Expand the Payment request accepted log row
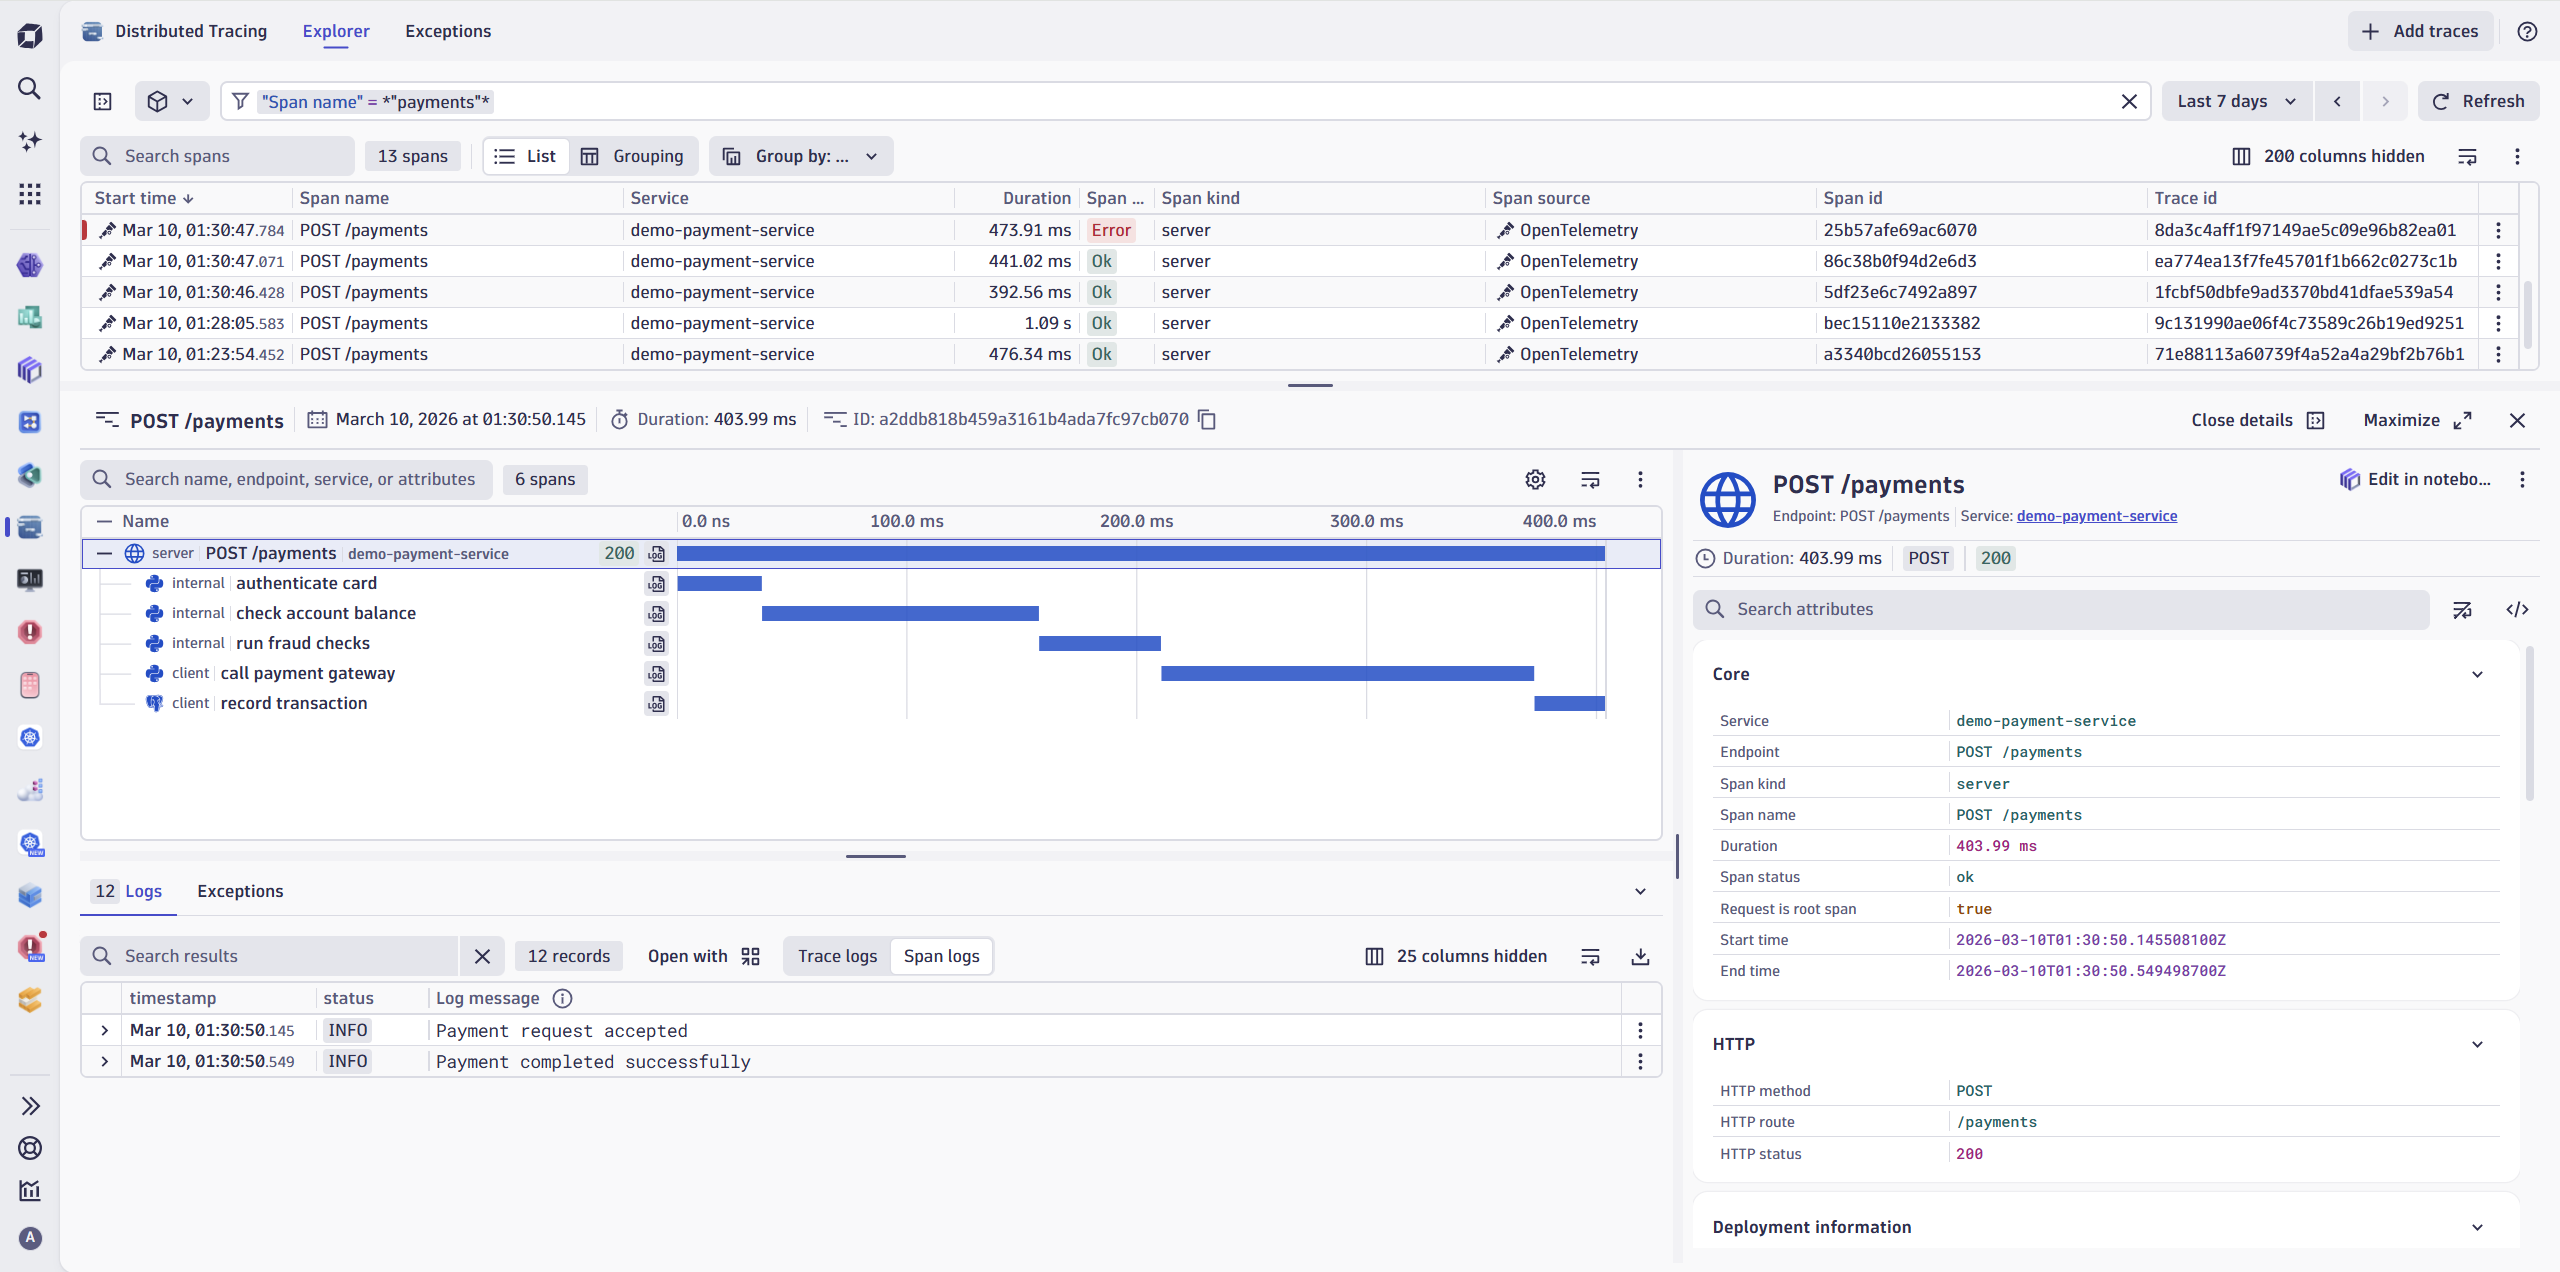 104,1030
